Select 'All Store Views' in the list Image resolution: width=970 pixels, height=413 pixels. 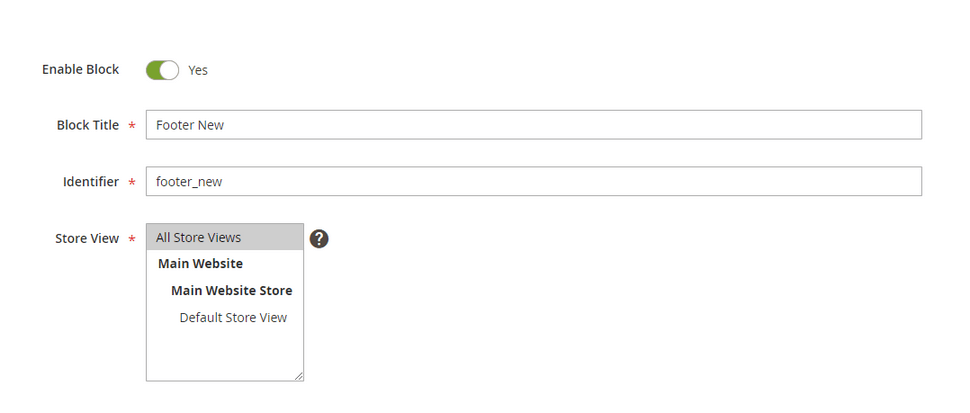(225, 237)
